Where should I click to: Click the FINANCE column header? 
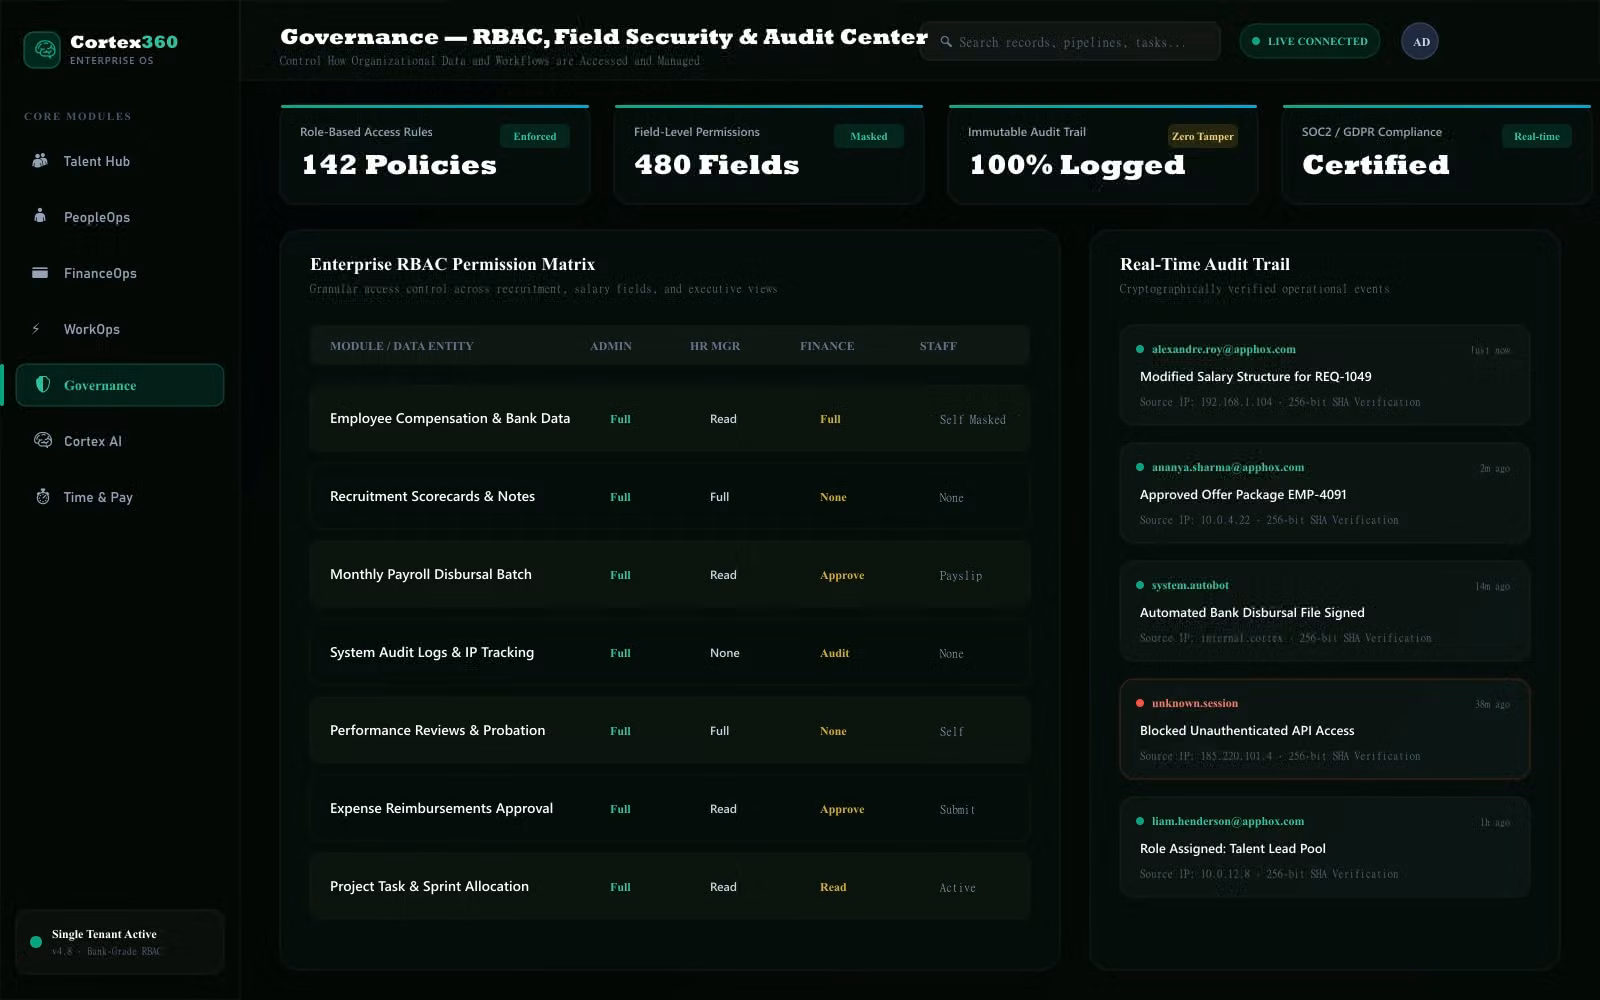(827, 346)
